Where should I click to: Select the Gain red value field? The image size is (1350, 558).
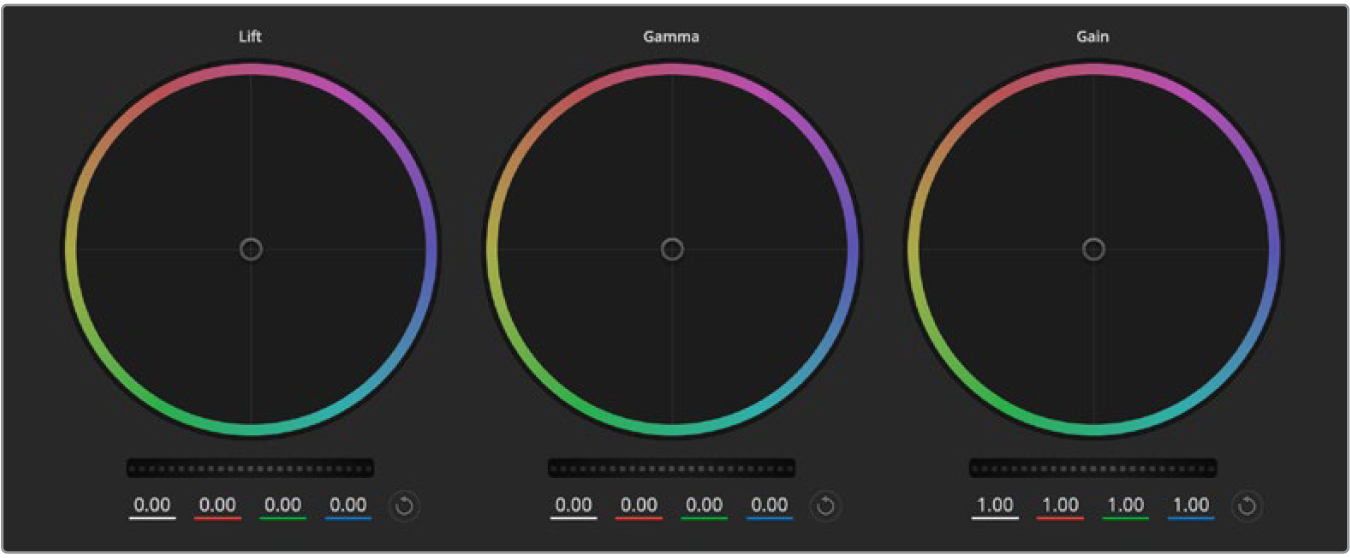tap(1060, 505)
